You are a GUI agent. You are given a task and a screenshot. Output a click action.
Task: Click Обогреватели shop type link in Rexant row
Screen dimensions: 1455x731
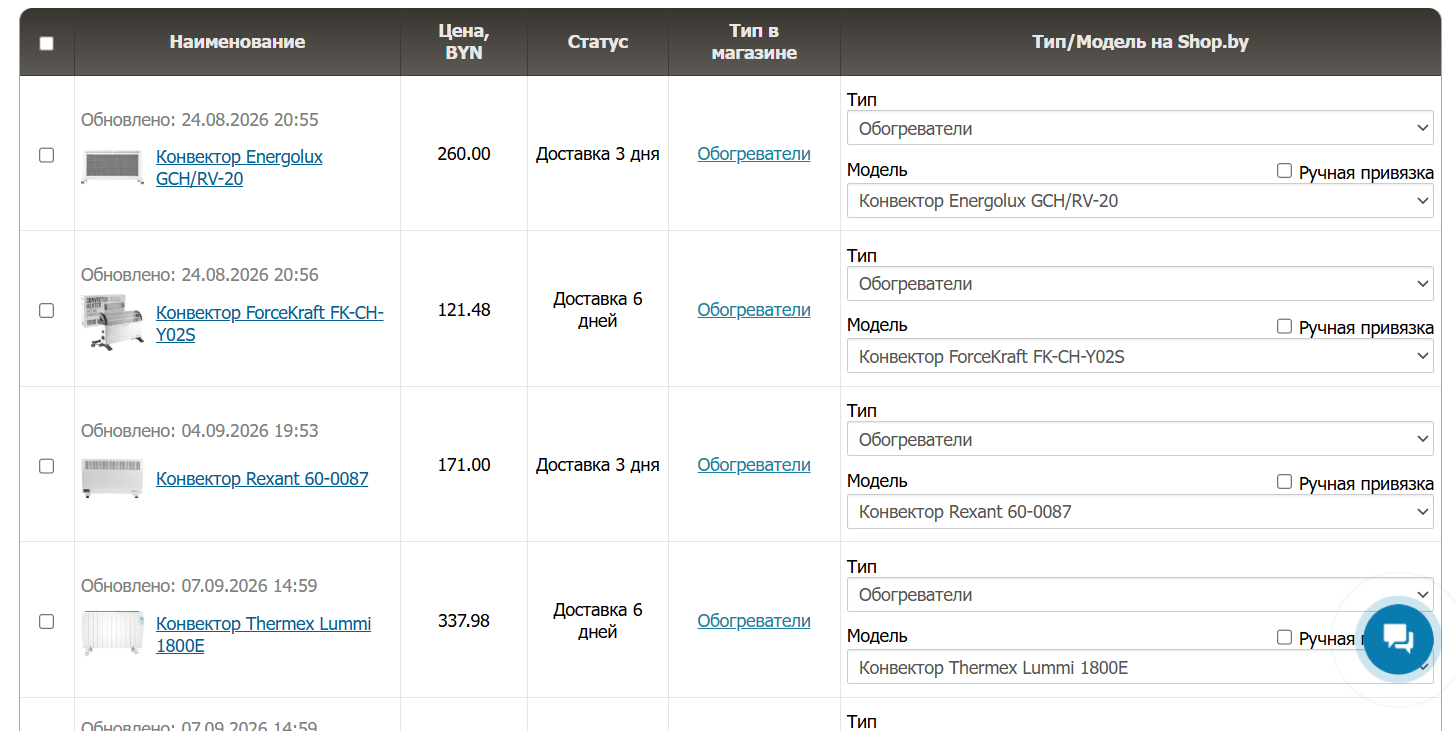754,465
